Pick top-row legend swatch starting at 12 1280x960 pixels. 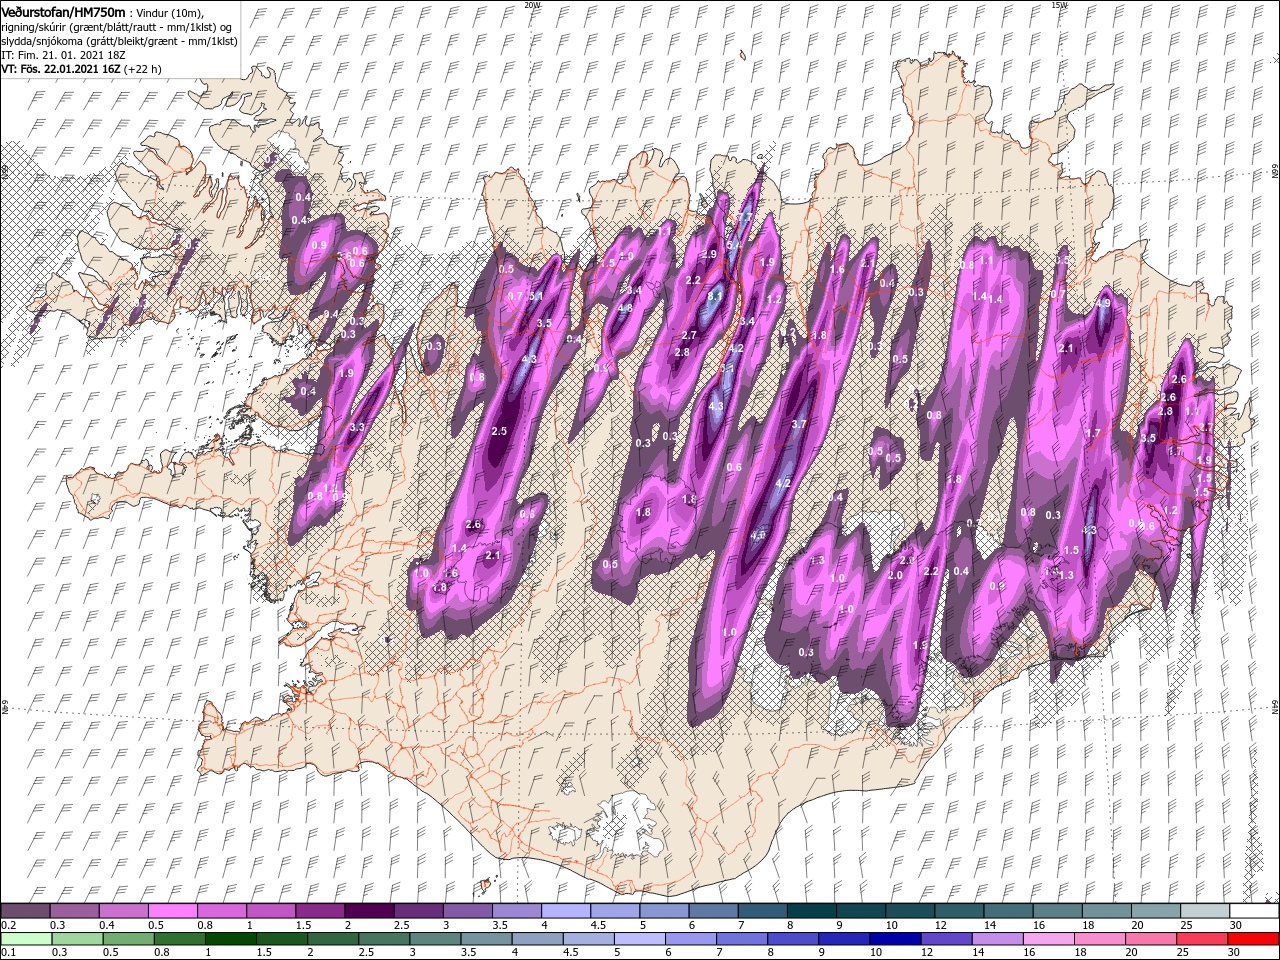[x=959, y=911]
